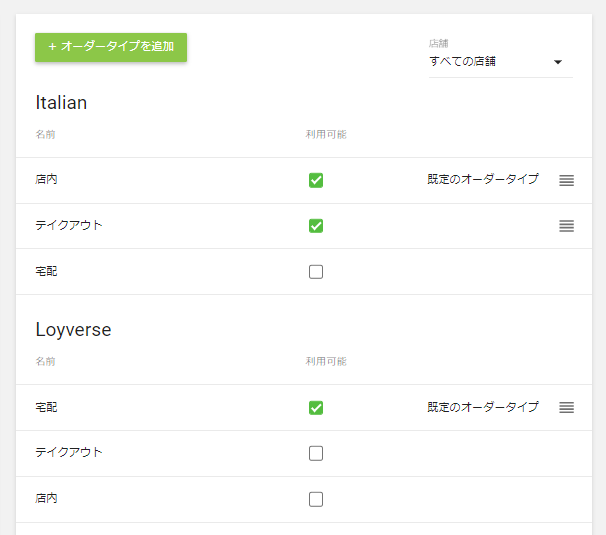606x535 pixels.
Task: Open the 店内 order type under Italian
Action: (47, 180)
